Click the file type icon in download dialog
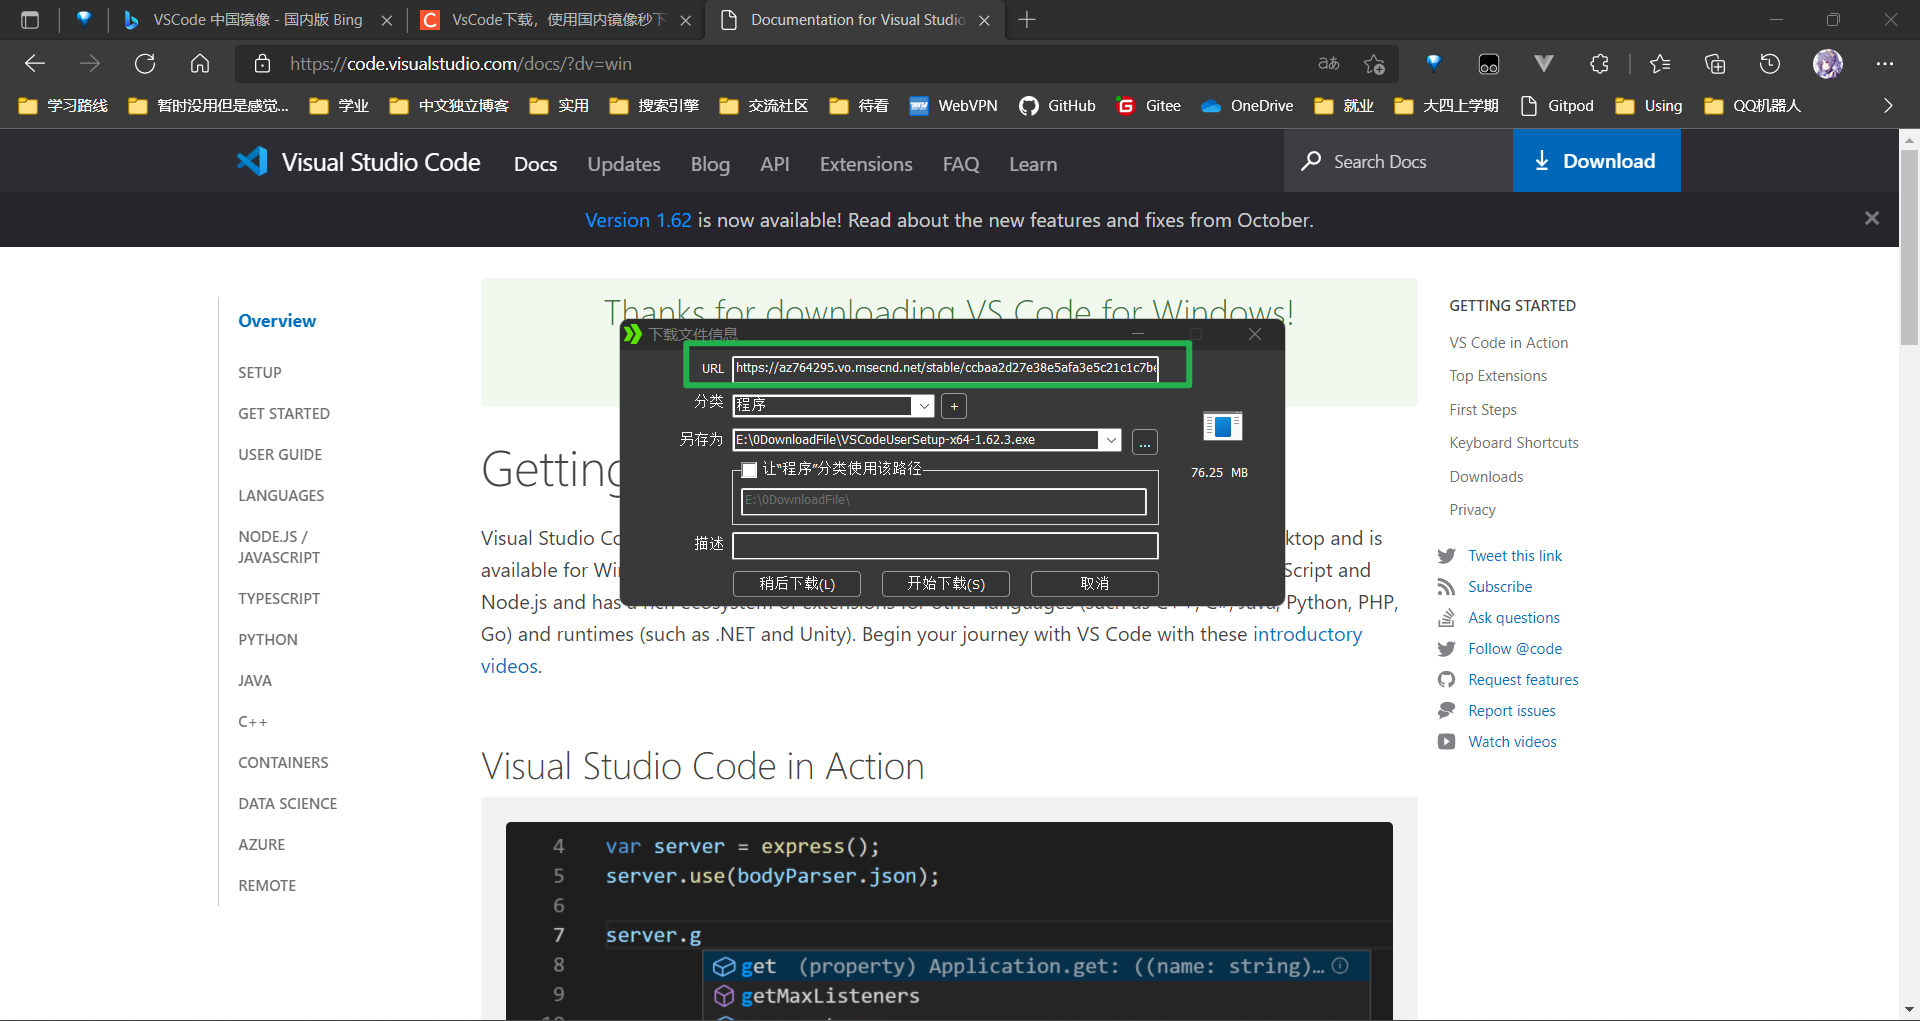Viewport: 1920px width, 1021px height. click(1222, 427)
